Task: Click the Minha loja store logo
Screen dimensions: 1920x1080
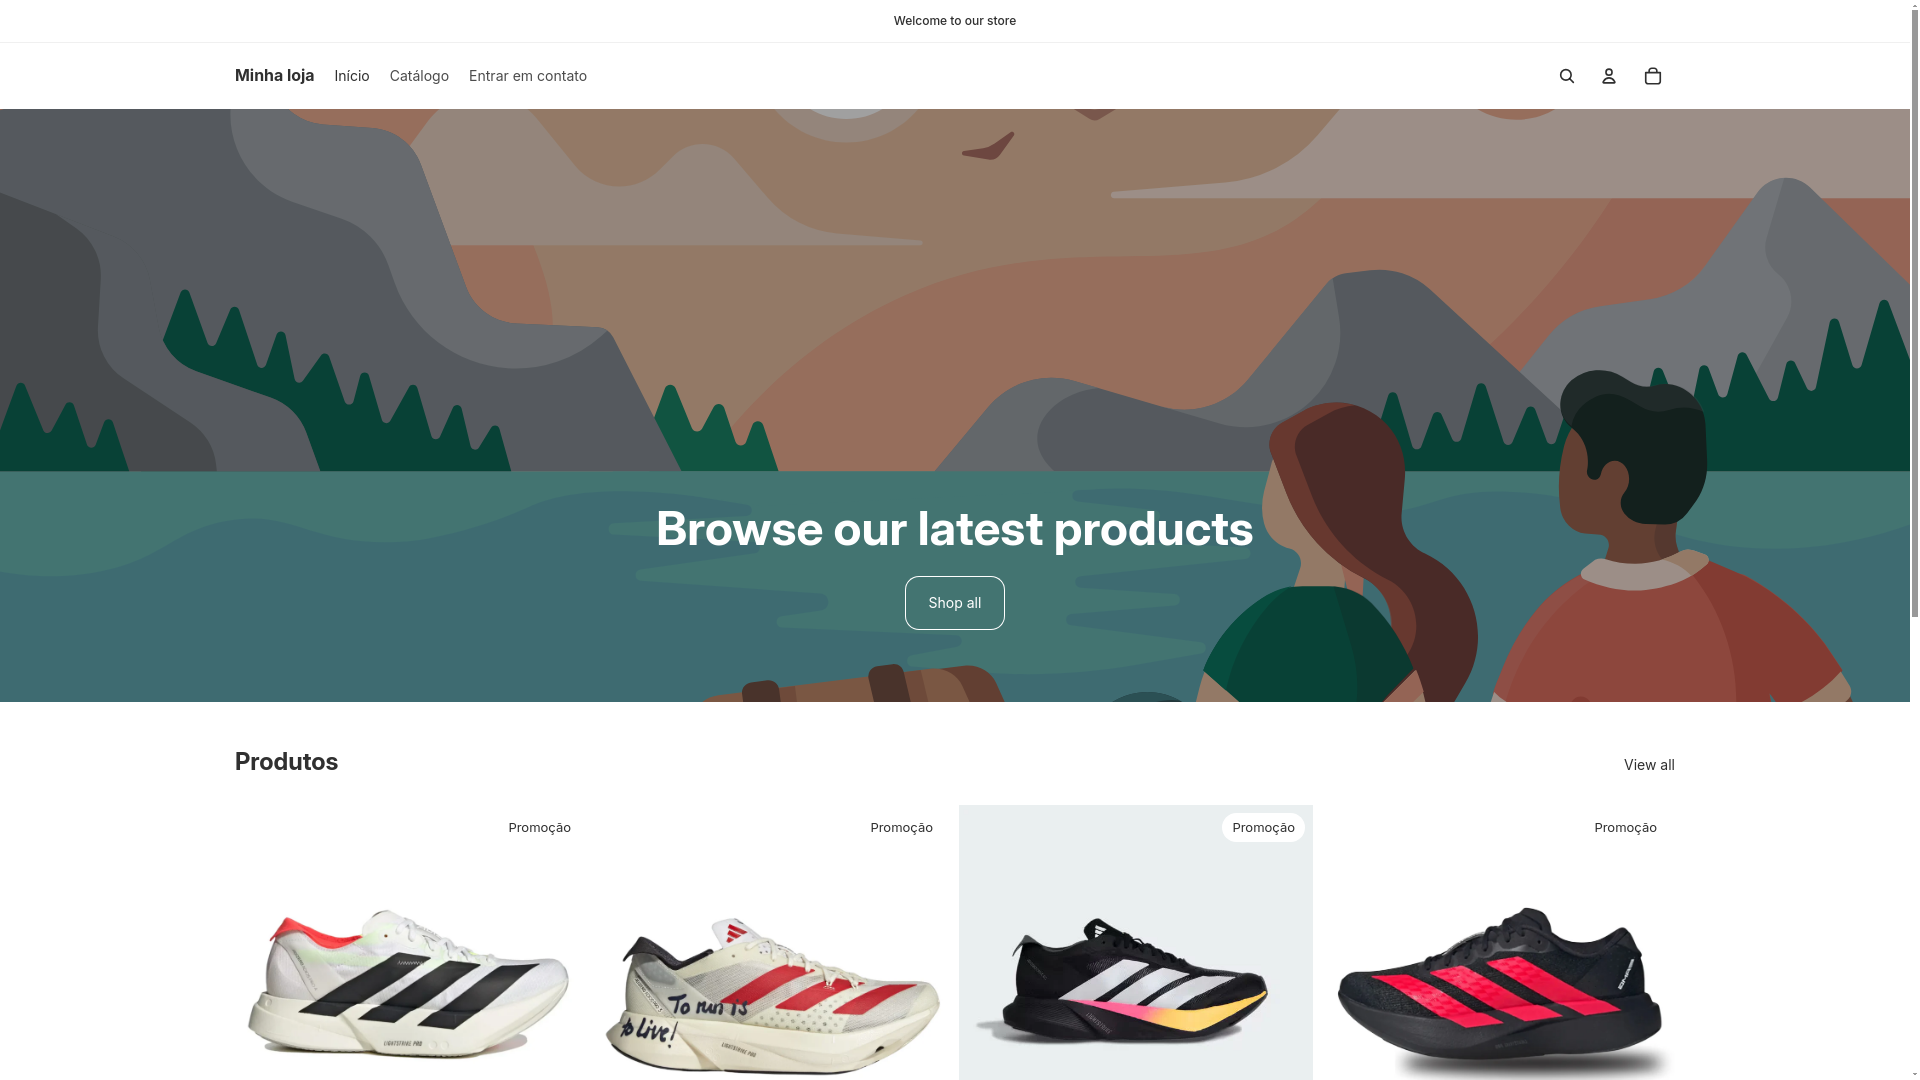Action: coord(274,76)
